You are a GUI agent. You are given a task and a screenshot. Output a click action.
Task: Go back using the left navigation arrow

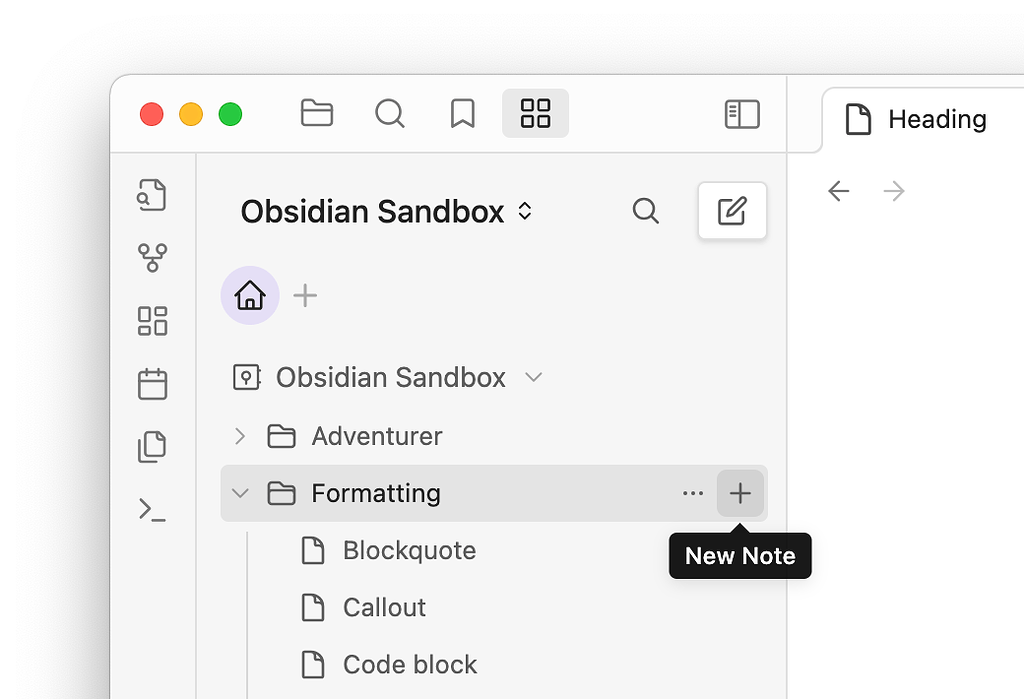838,190
